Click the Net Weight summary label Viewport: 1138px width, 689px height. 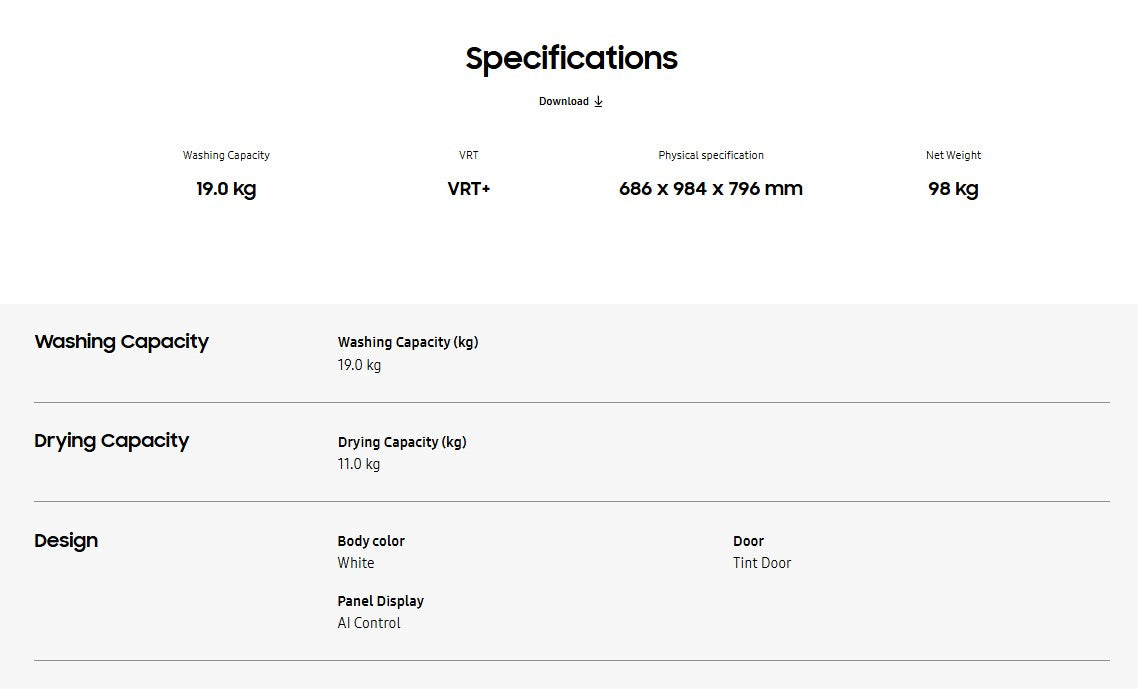[953, 155]
